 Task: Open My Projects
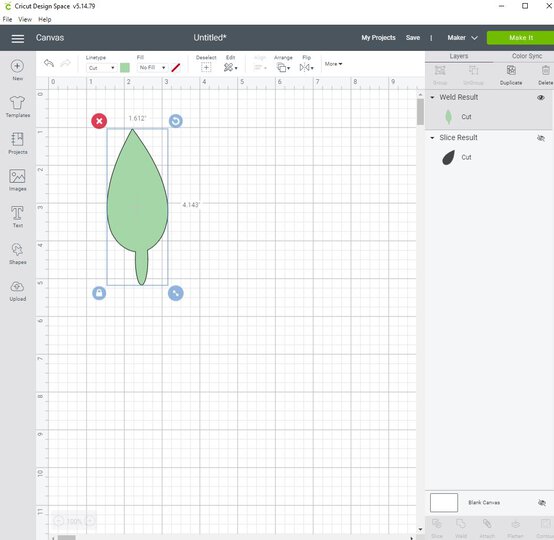coord(378,38)
